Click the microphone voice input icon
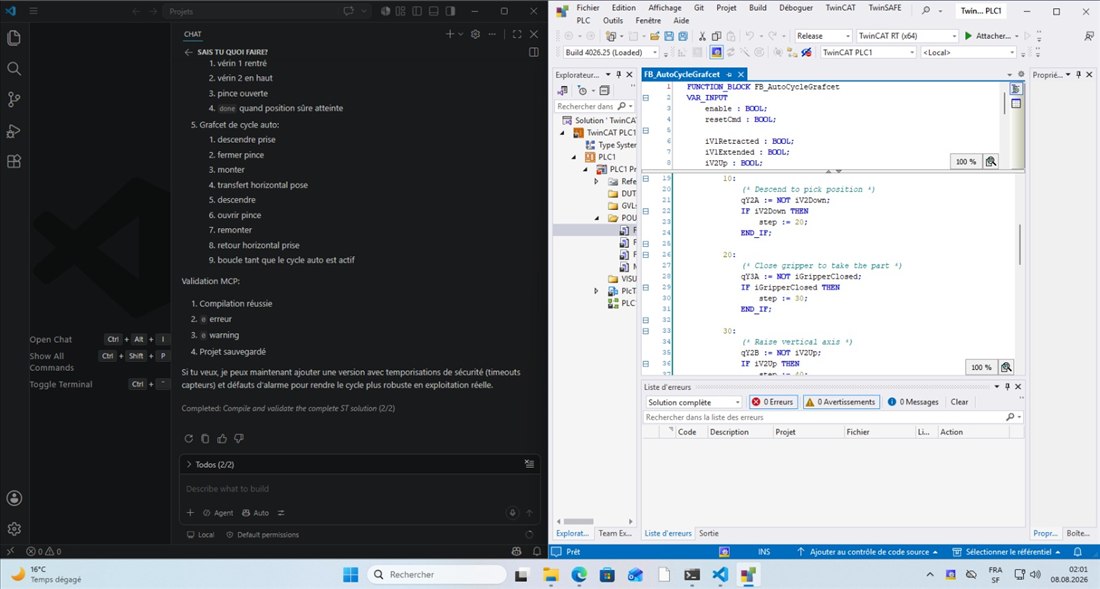Image resolution: width=1100 pixels, height=589 pixels. 512,513
